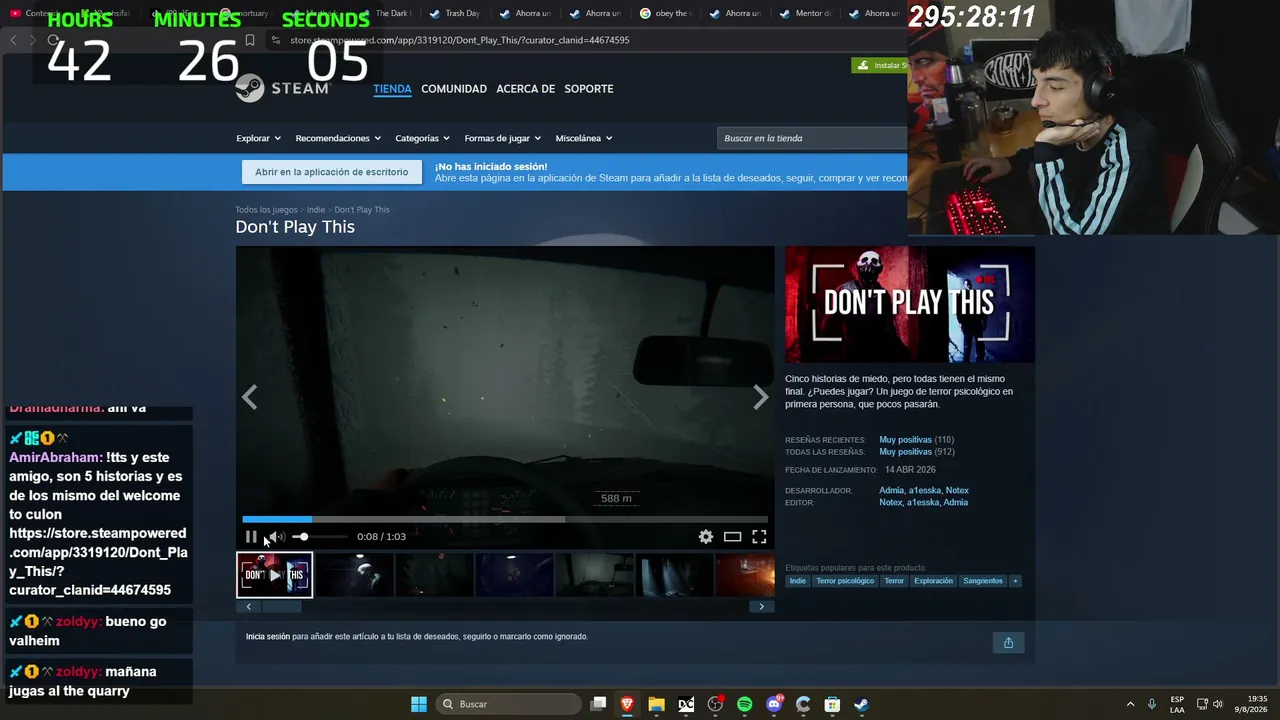
Task: Open all reviews Muy positivas link
Action: pos(905,452)
